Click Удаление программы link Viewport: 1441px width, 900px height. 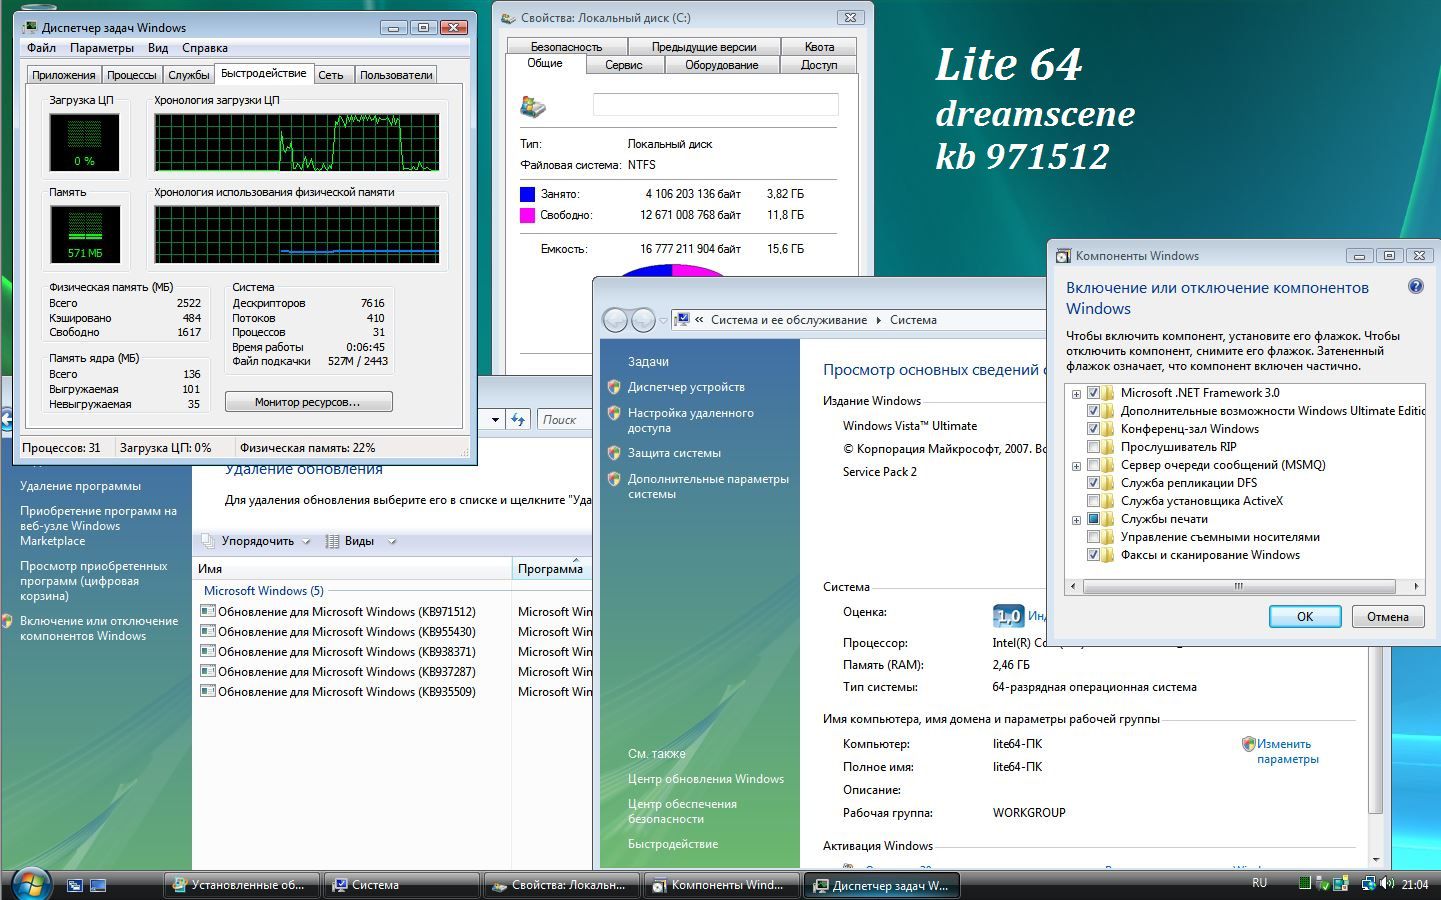click(80, 486)
